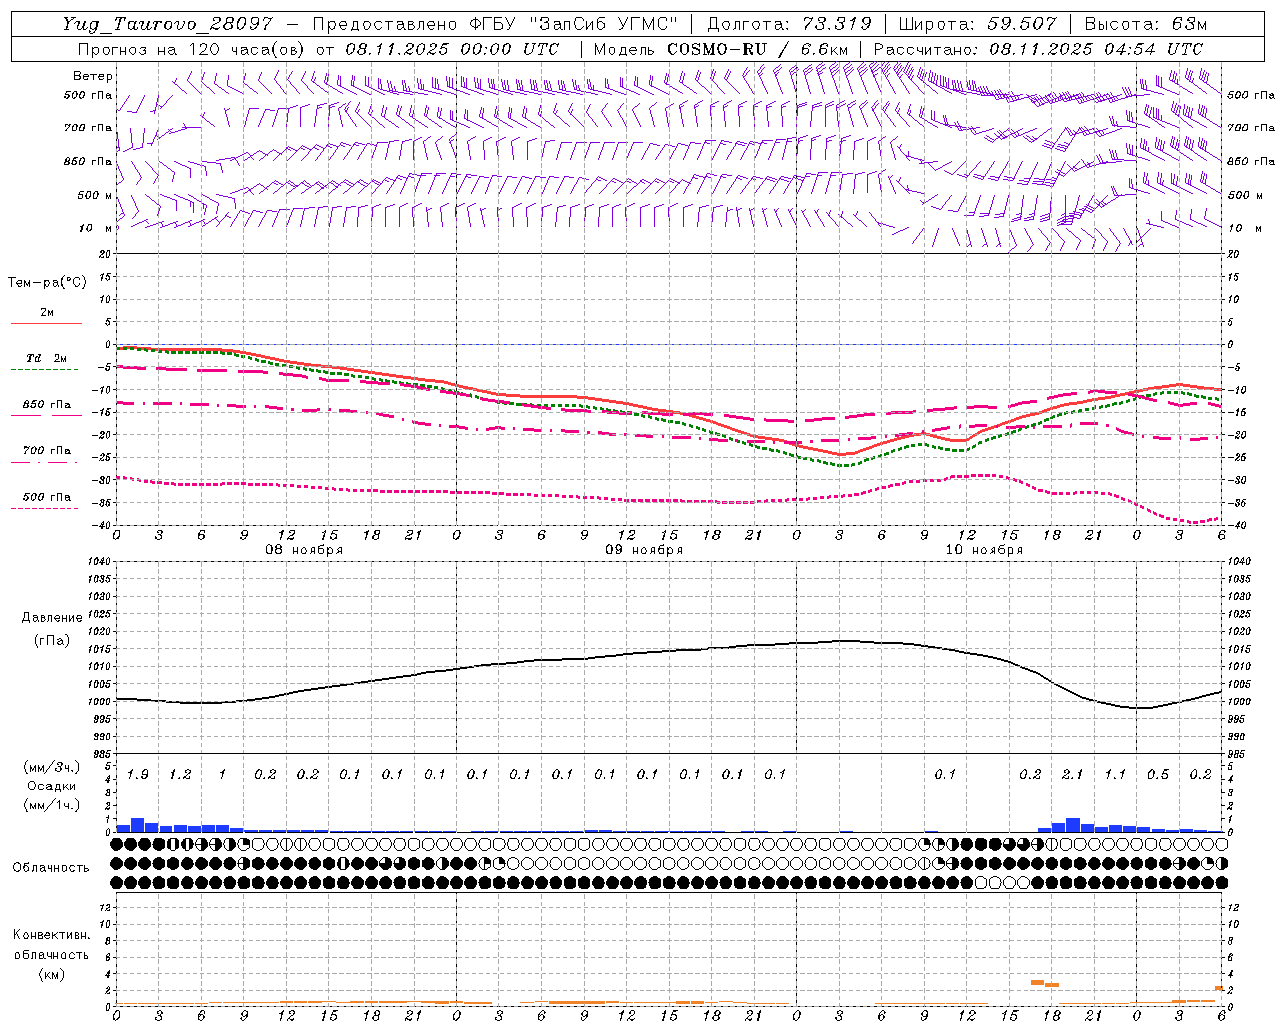
Task: Click 12 on the left convective cloud axis
Action: (x=106, y=908)
